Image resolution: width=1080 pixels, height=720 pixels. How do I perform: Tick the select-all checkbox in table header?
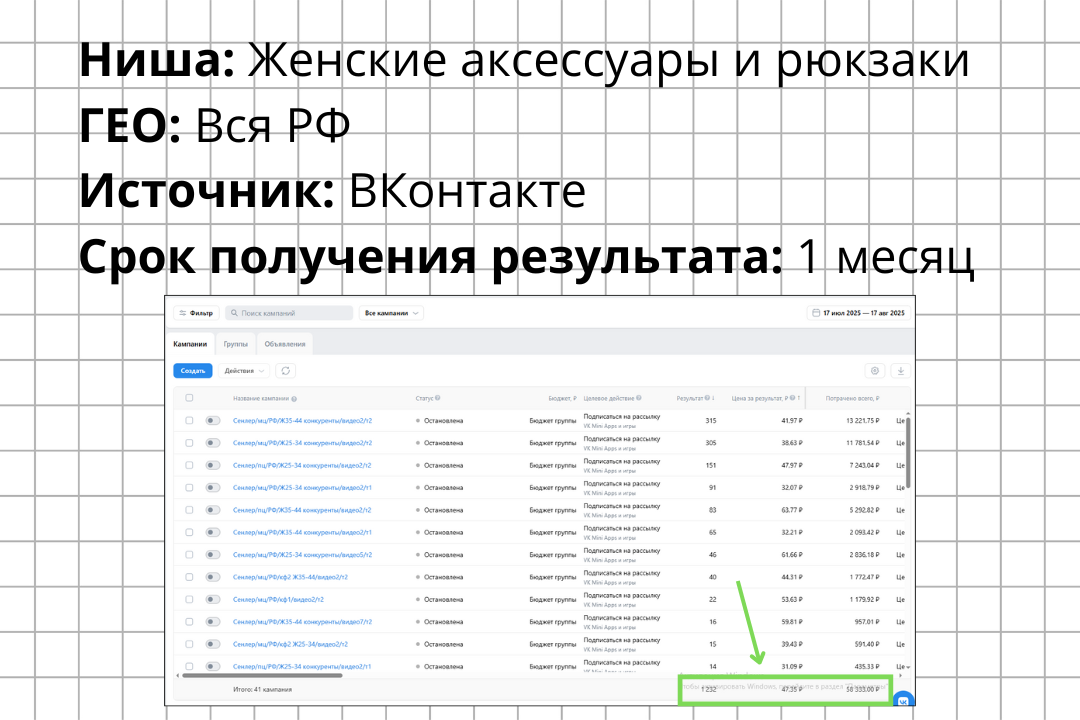point(189,398)
